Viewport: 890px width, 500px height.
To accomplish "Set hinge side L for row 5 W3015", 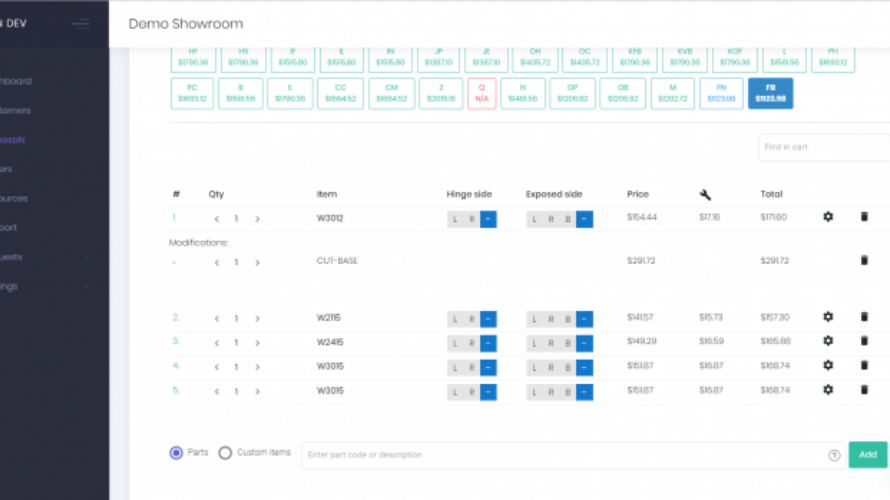I will tap(455, 392).
